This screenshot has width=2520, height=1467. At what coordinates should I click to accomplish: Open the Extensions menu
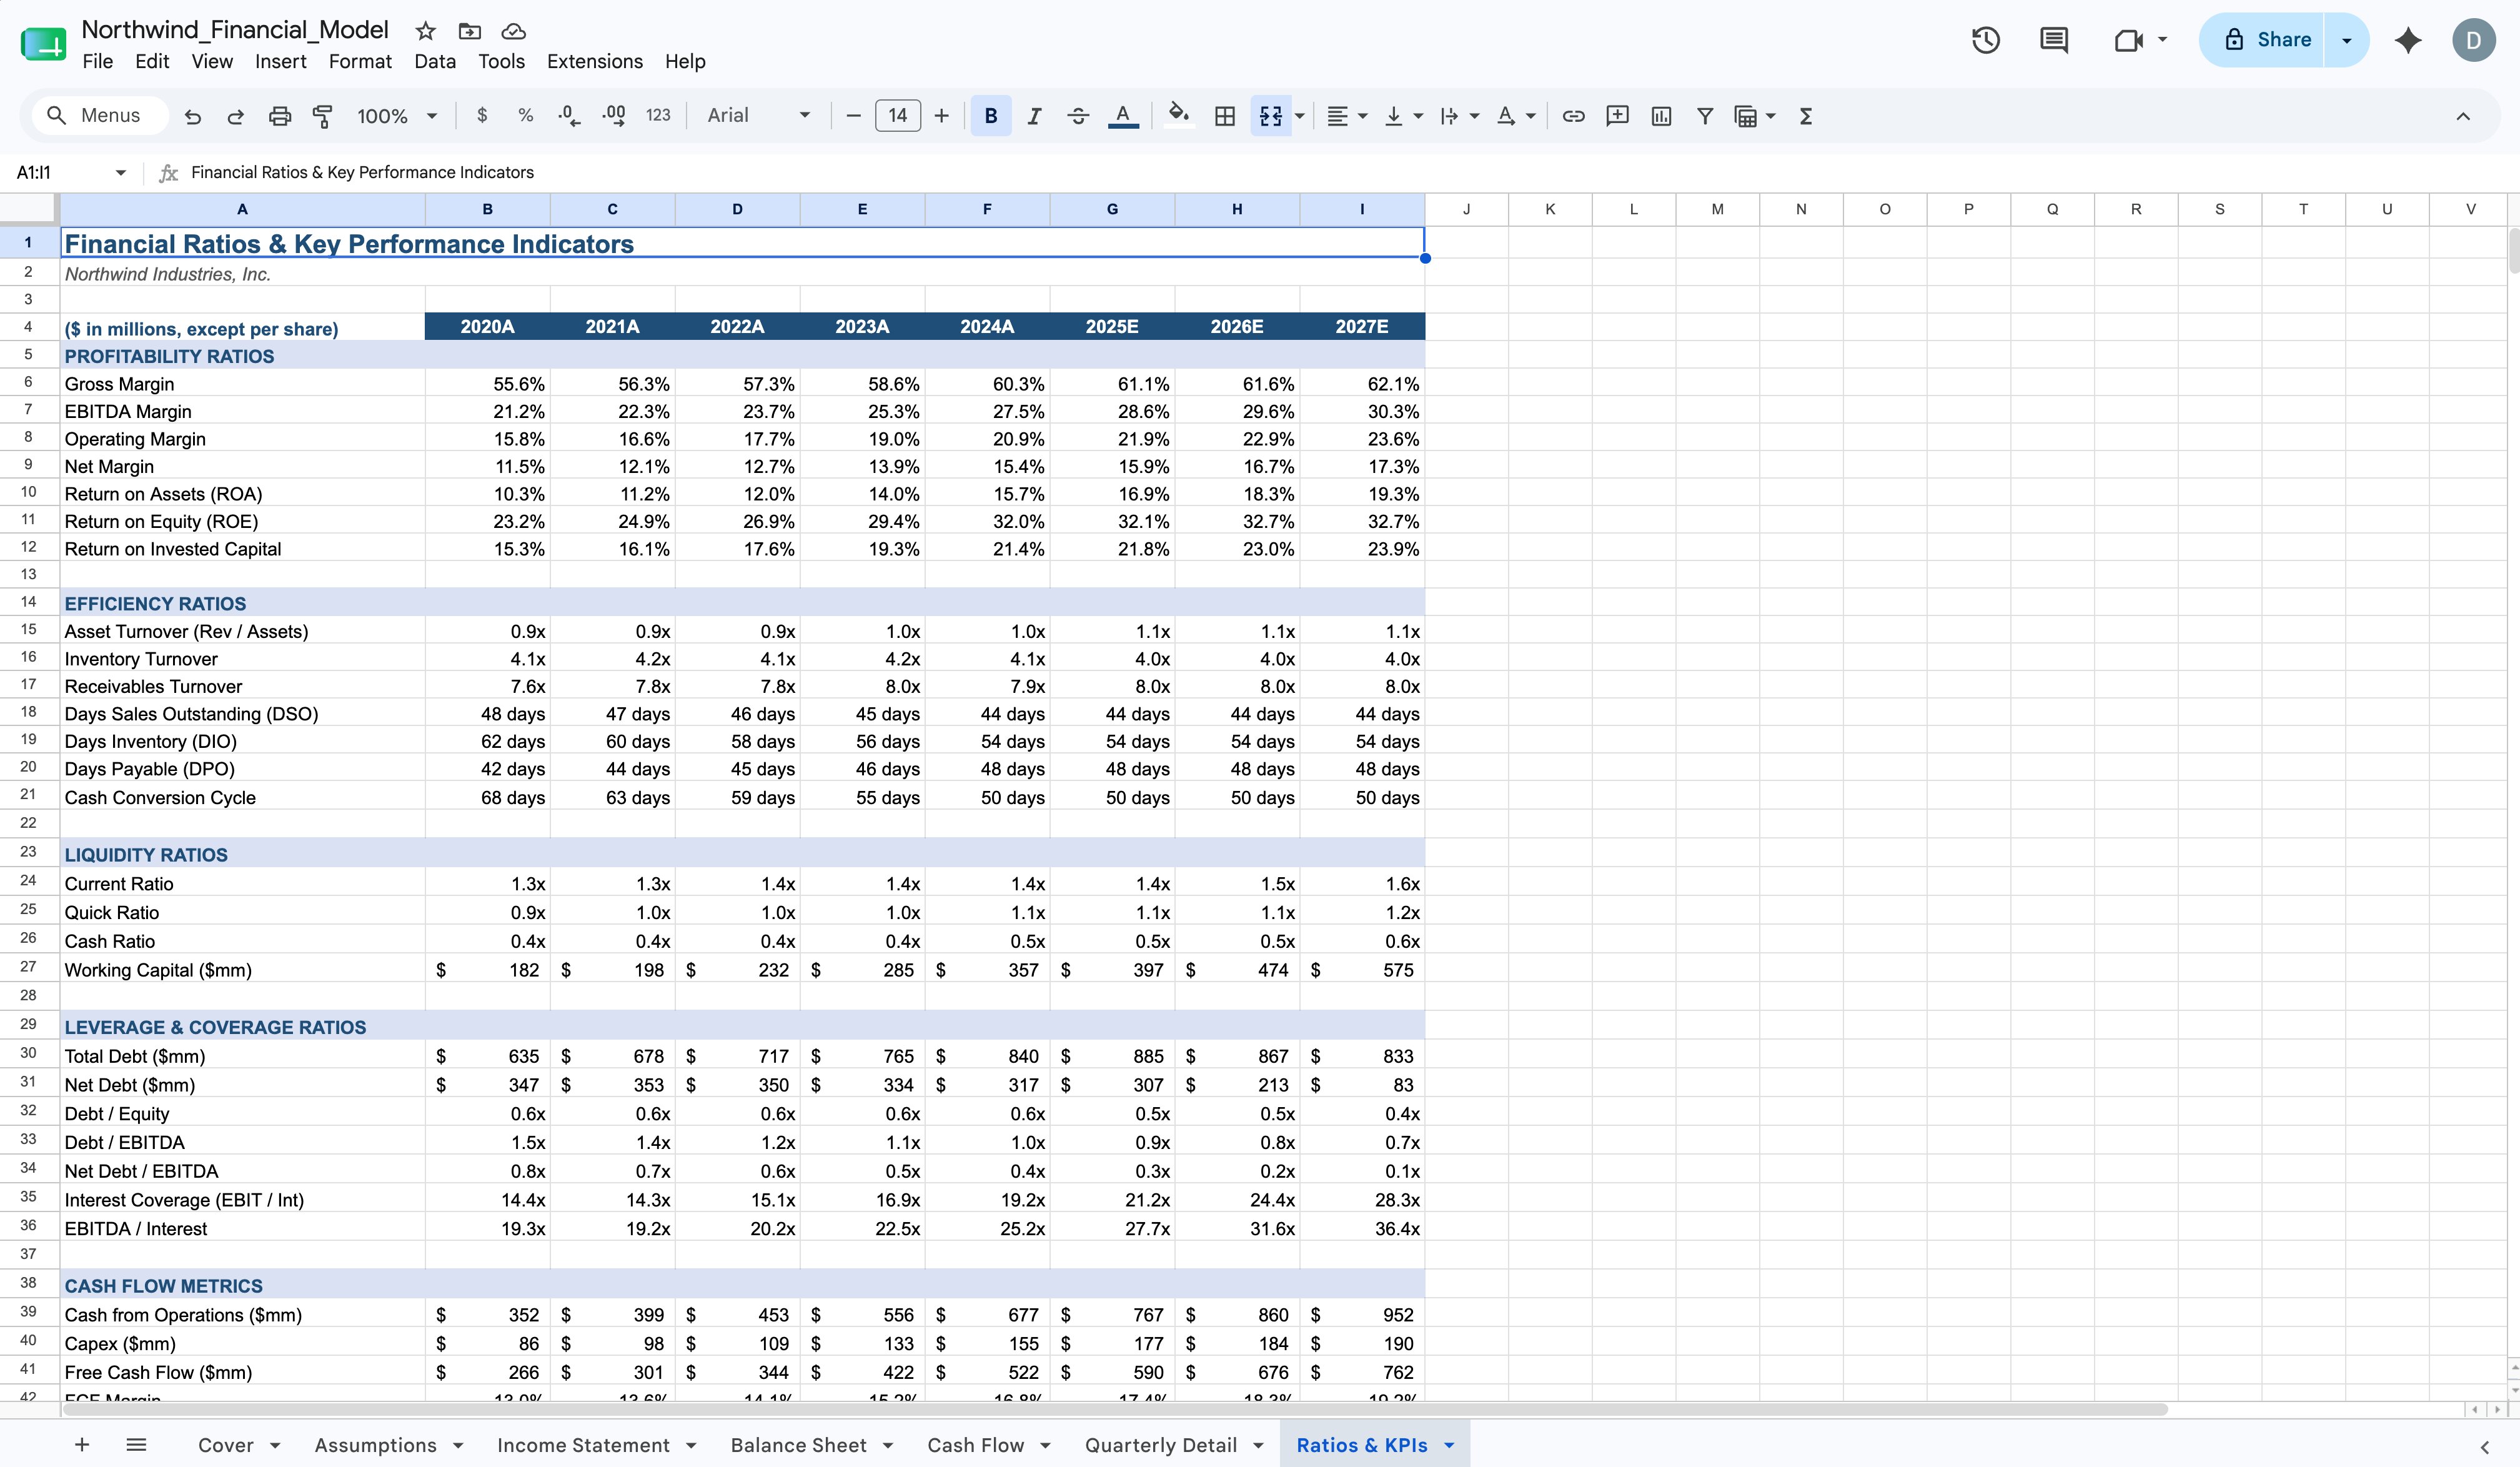(x=595, y=62)
